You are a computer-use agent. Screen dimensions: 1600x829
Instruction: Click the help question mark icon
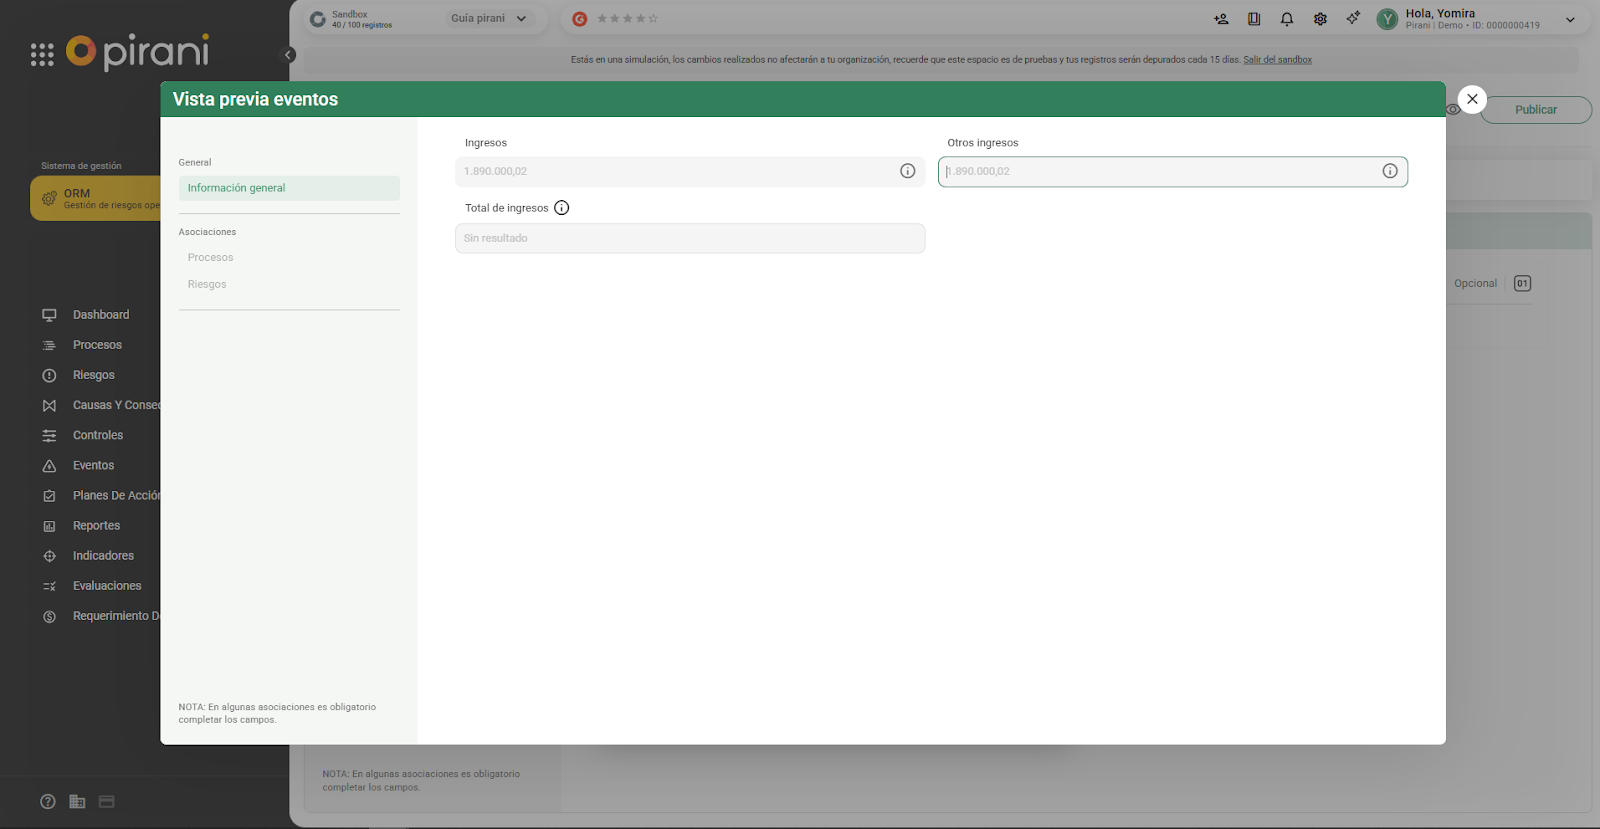pos(48,802)
